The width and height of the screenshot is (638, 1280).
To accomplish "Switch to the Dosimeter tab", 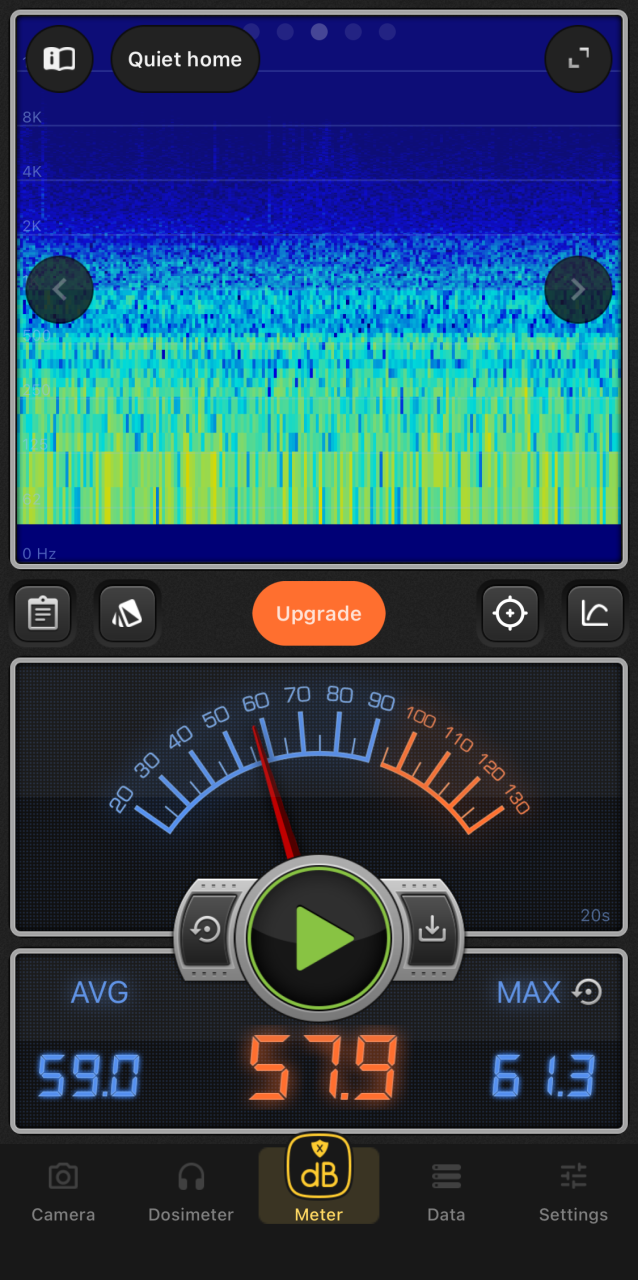I will pos(191,1192).
